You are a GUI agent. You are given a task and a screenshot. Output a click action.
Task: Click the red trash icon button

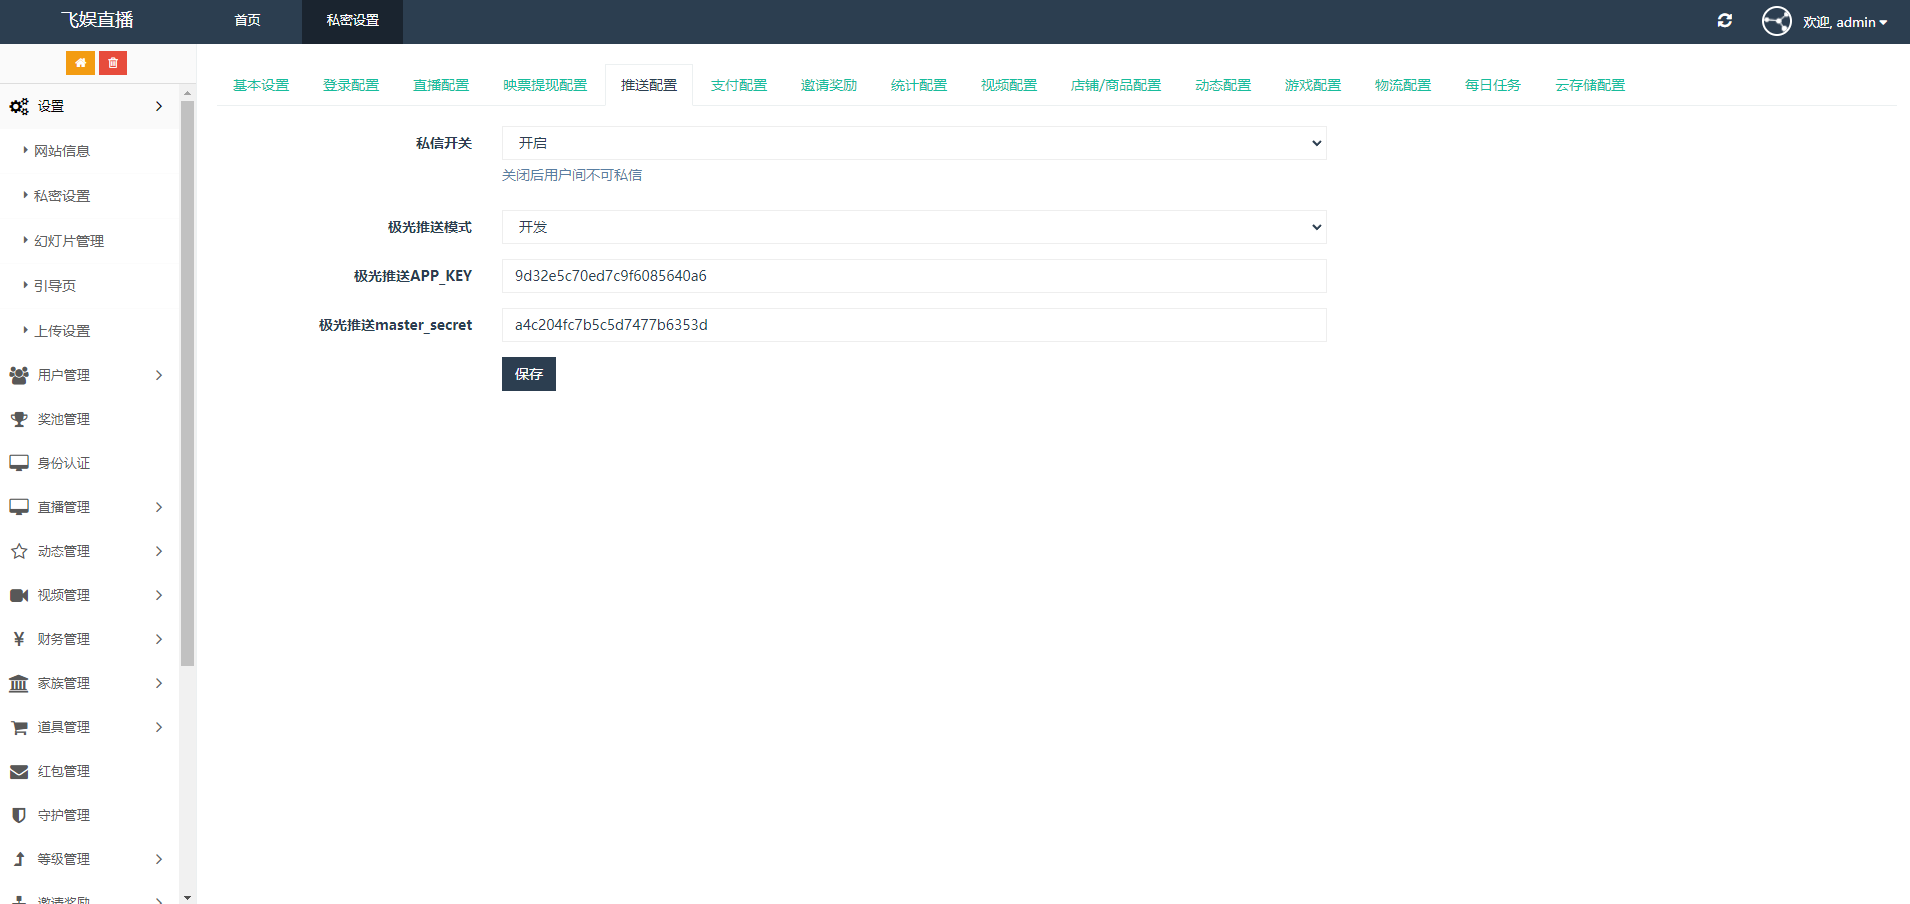[x=113, y=63]
